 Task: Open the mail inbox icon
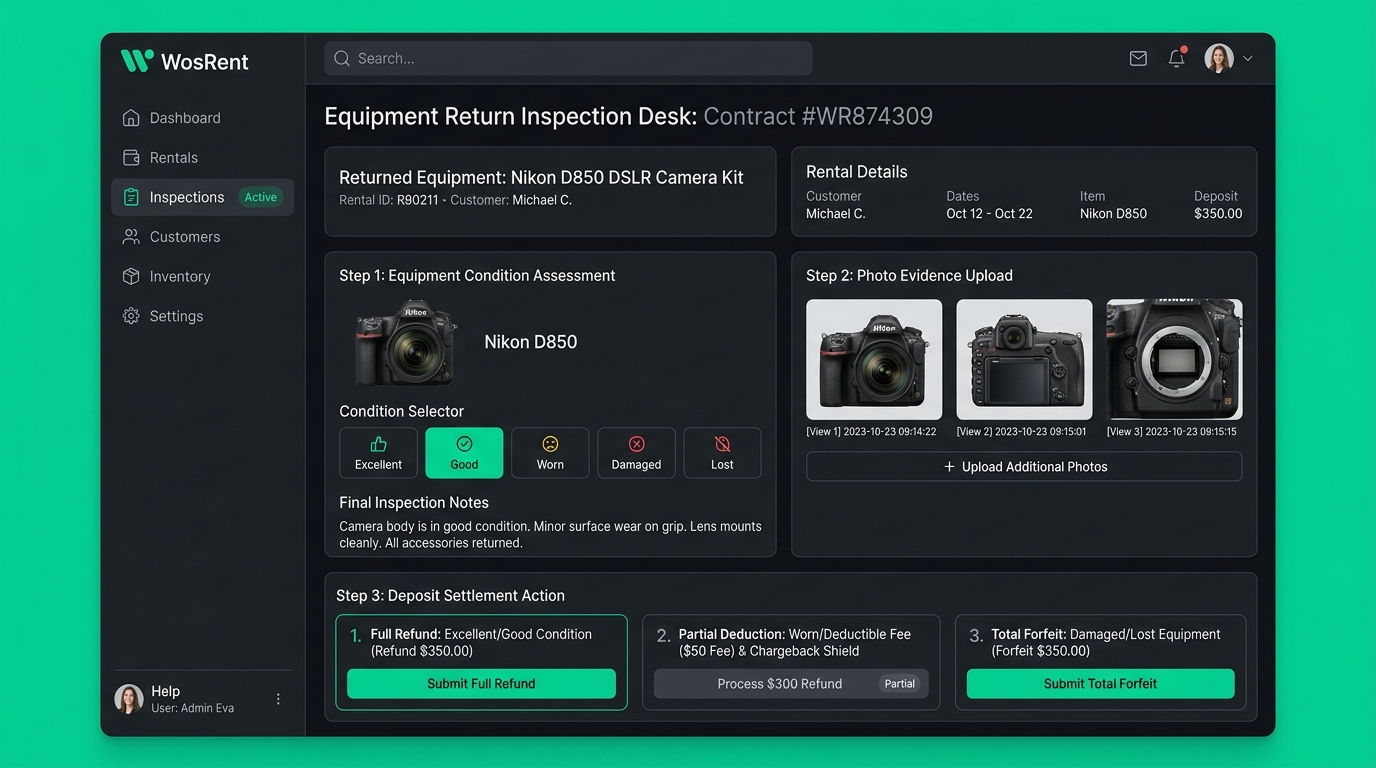click(1138, 59)
